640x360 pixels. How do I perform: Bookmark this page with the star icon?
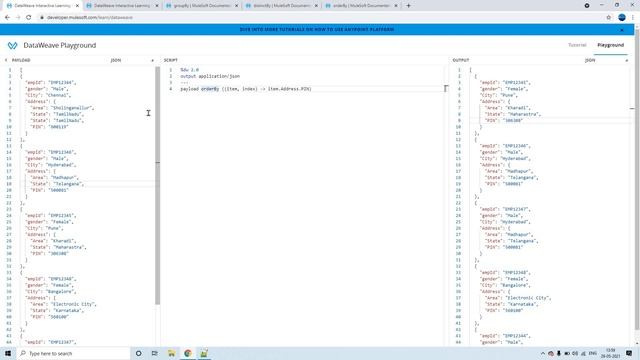[x=609, y=18]
